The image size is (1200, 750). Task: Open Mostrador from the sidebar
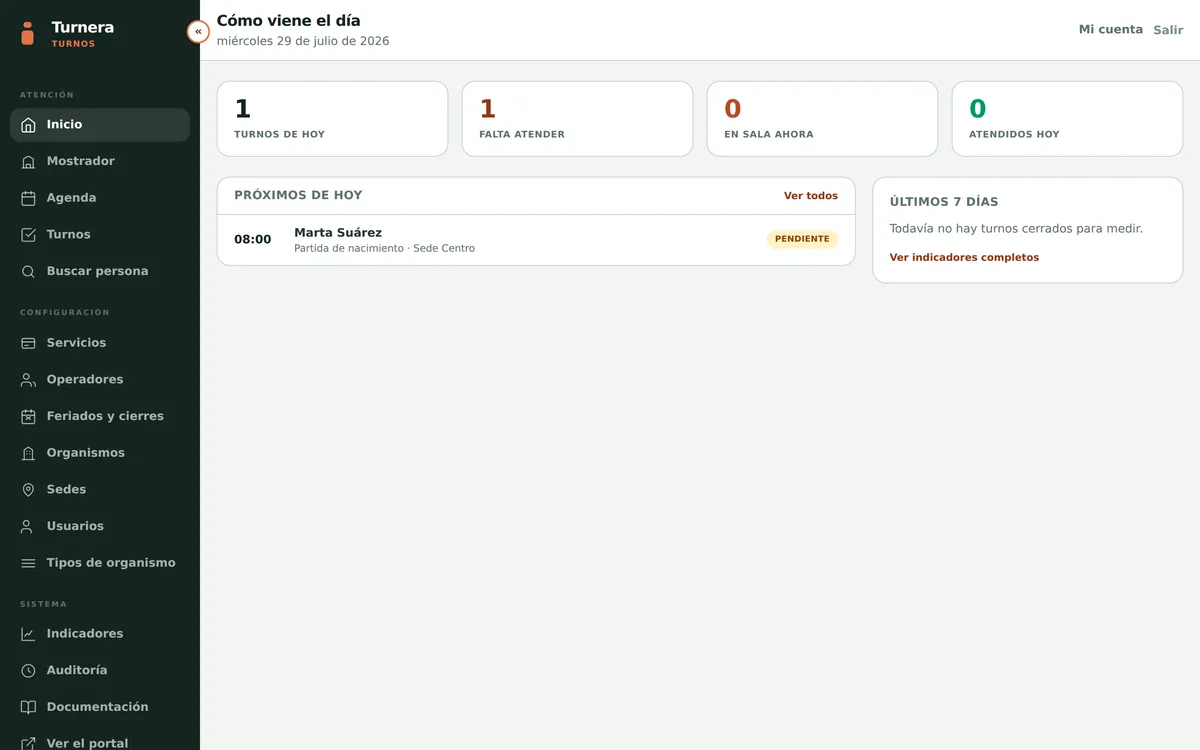click(x=100, y=161)
